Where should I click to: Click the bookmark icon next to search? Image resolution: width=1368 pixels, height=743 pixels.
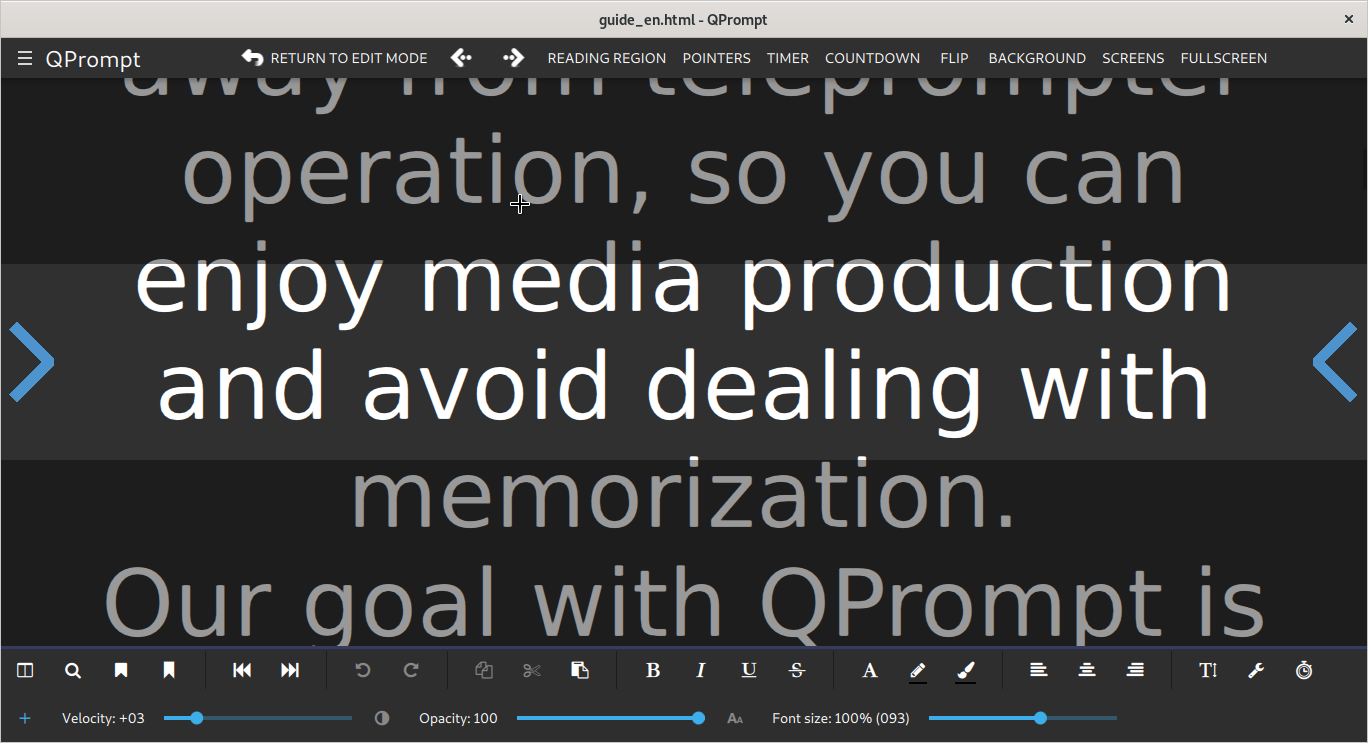pos(121,670)
